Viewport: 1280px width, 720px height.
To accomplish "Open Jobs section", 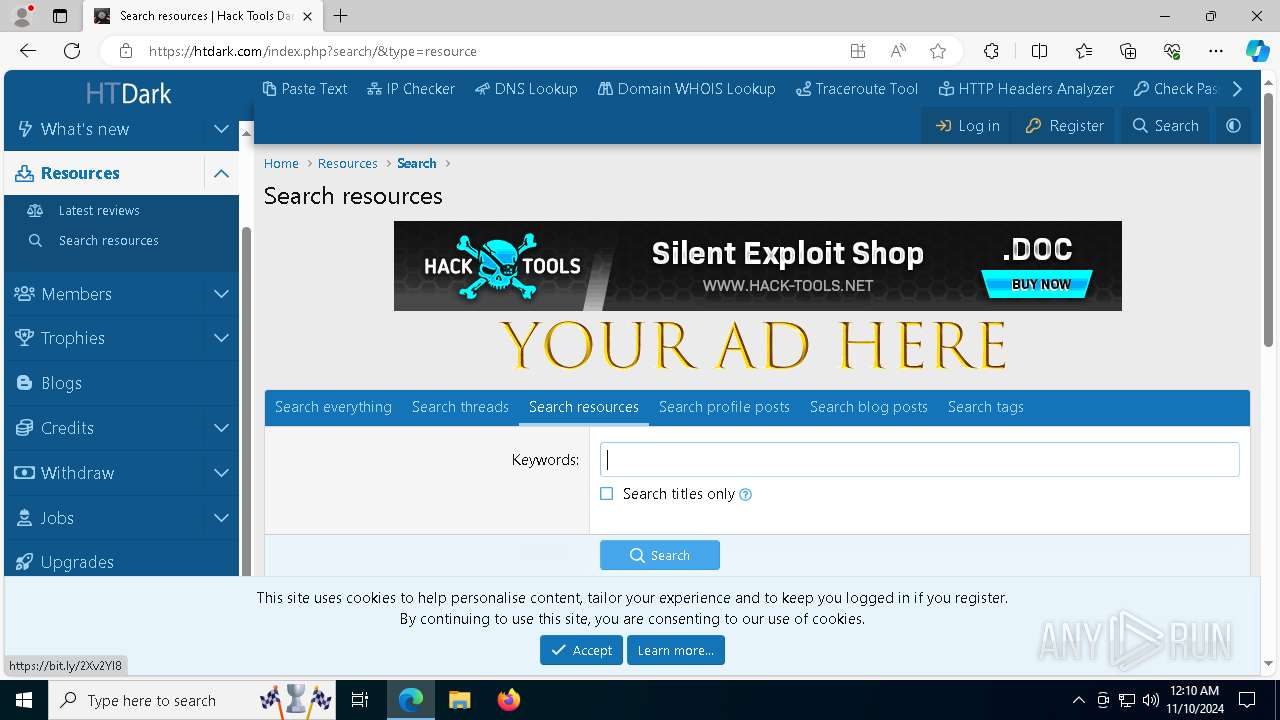I will pyautogui.click(x=57, y=518).
